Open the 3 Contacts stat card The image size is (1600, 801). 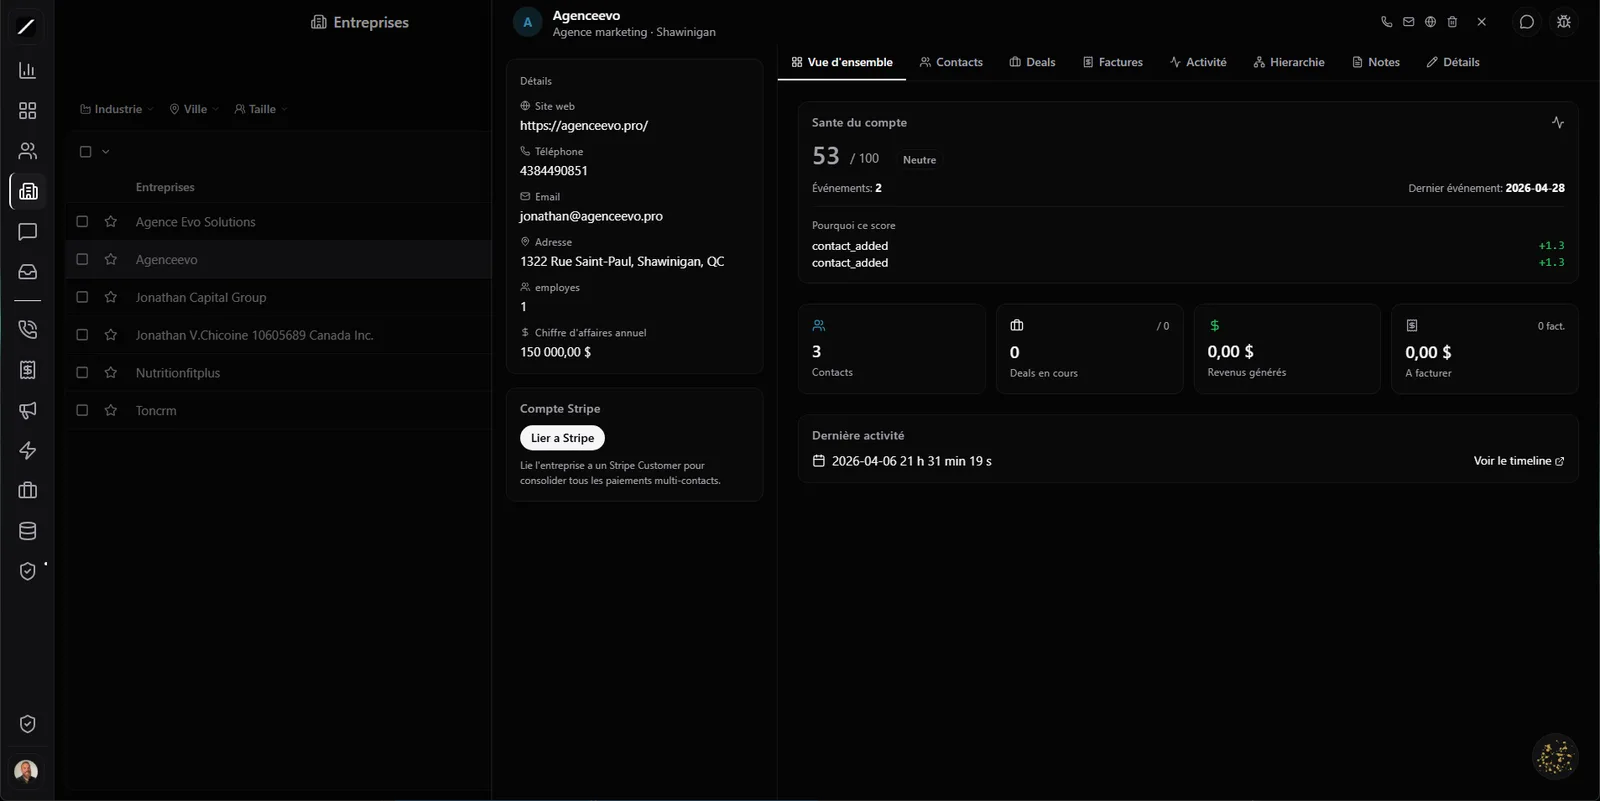(x=892, y=349)
